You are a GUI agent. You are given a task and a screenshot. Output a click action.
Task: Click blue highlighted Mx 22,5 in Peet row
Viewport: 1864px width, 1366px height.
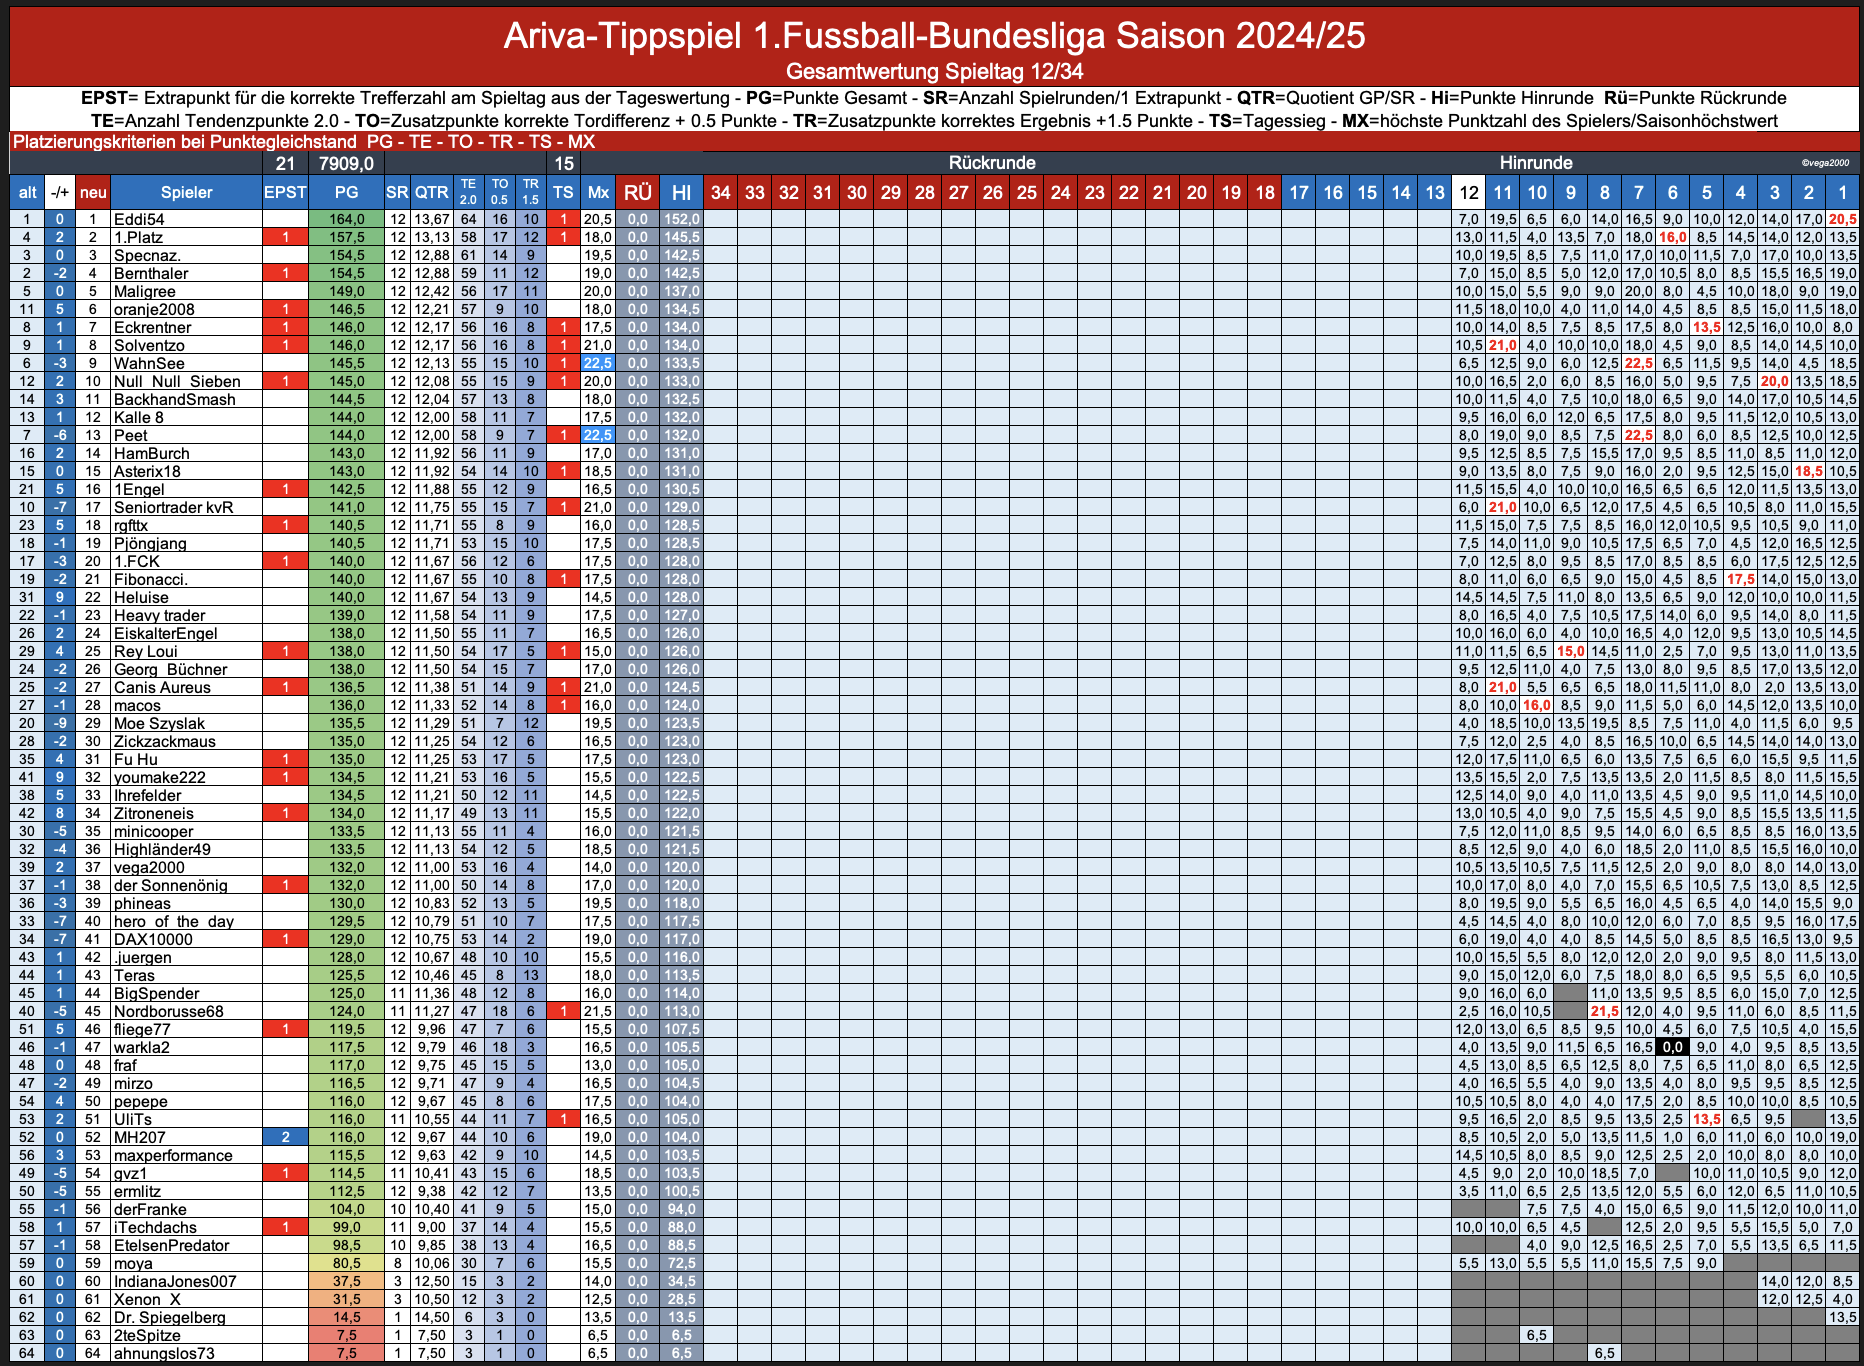pos(598,435)
